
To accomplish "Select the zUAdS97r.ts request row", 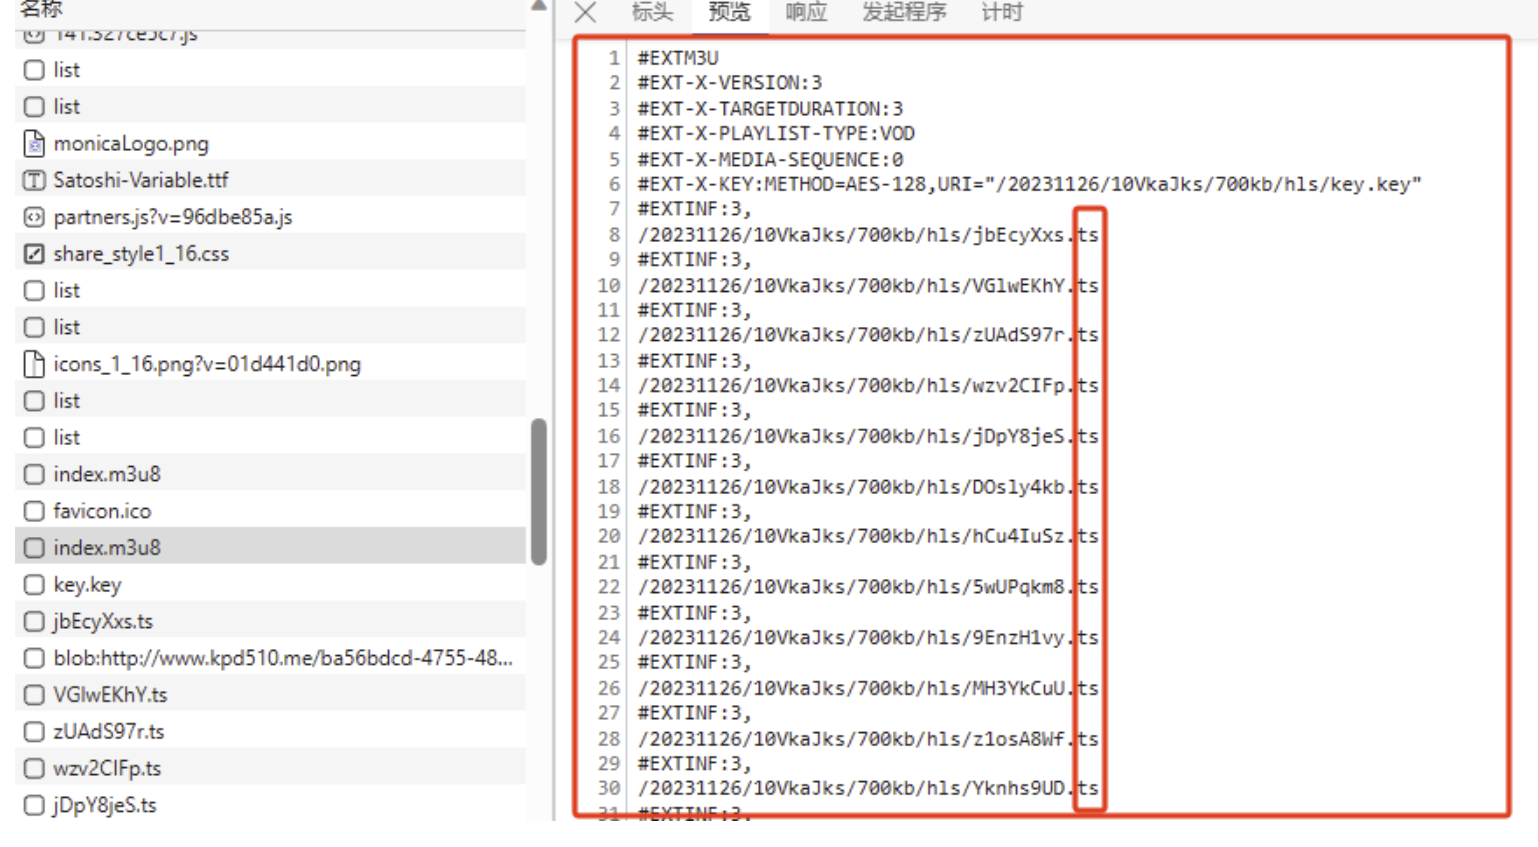I will 108,732.
